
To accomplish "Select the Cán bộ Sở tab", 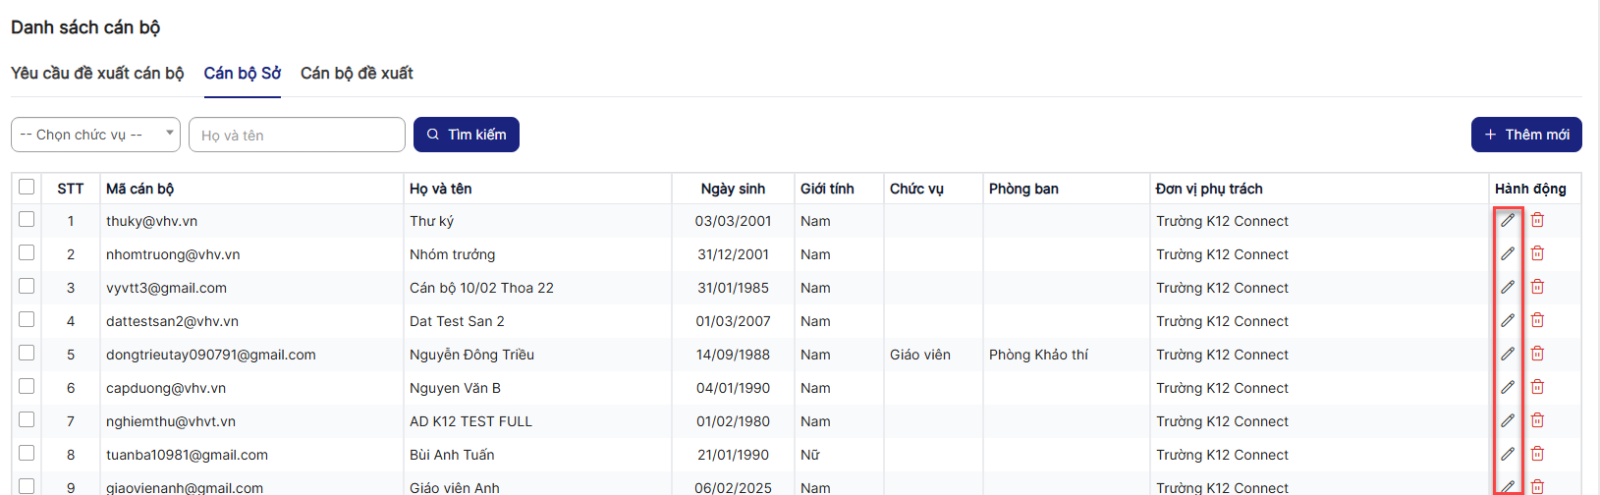I will [x=242, y=73].
